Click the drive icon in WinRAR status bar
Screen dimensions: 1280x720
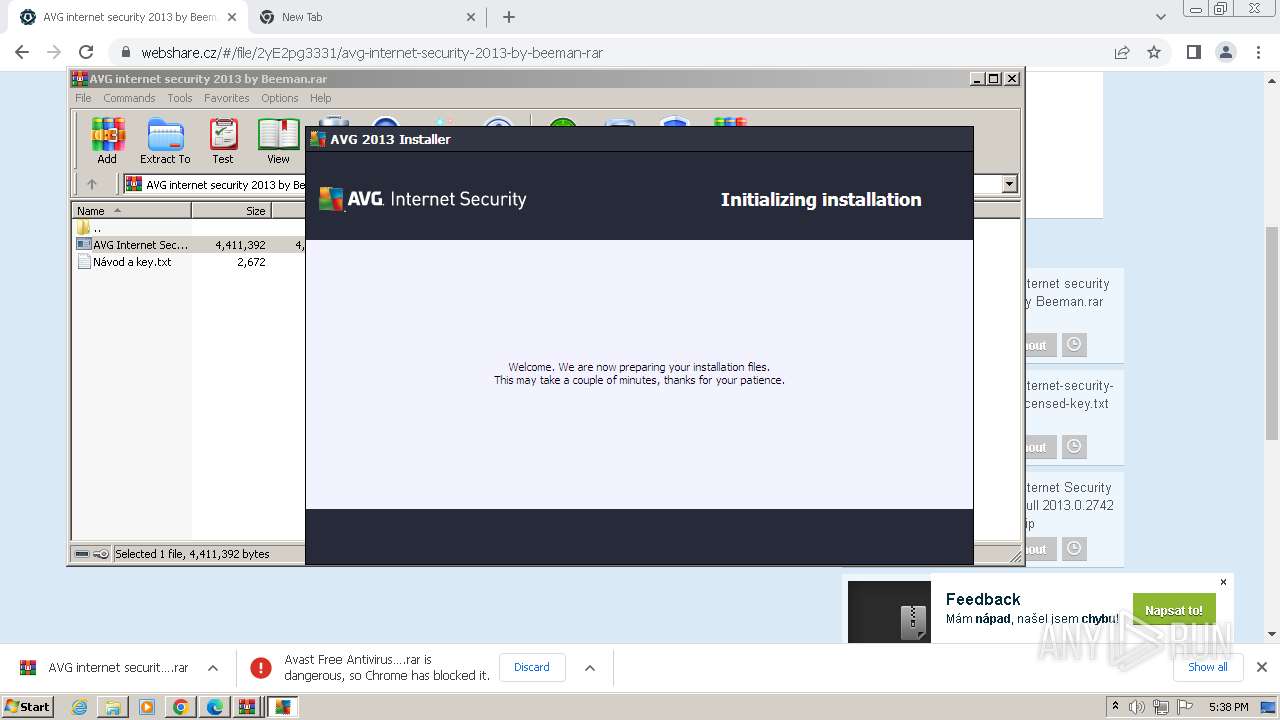pos(82,554)
